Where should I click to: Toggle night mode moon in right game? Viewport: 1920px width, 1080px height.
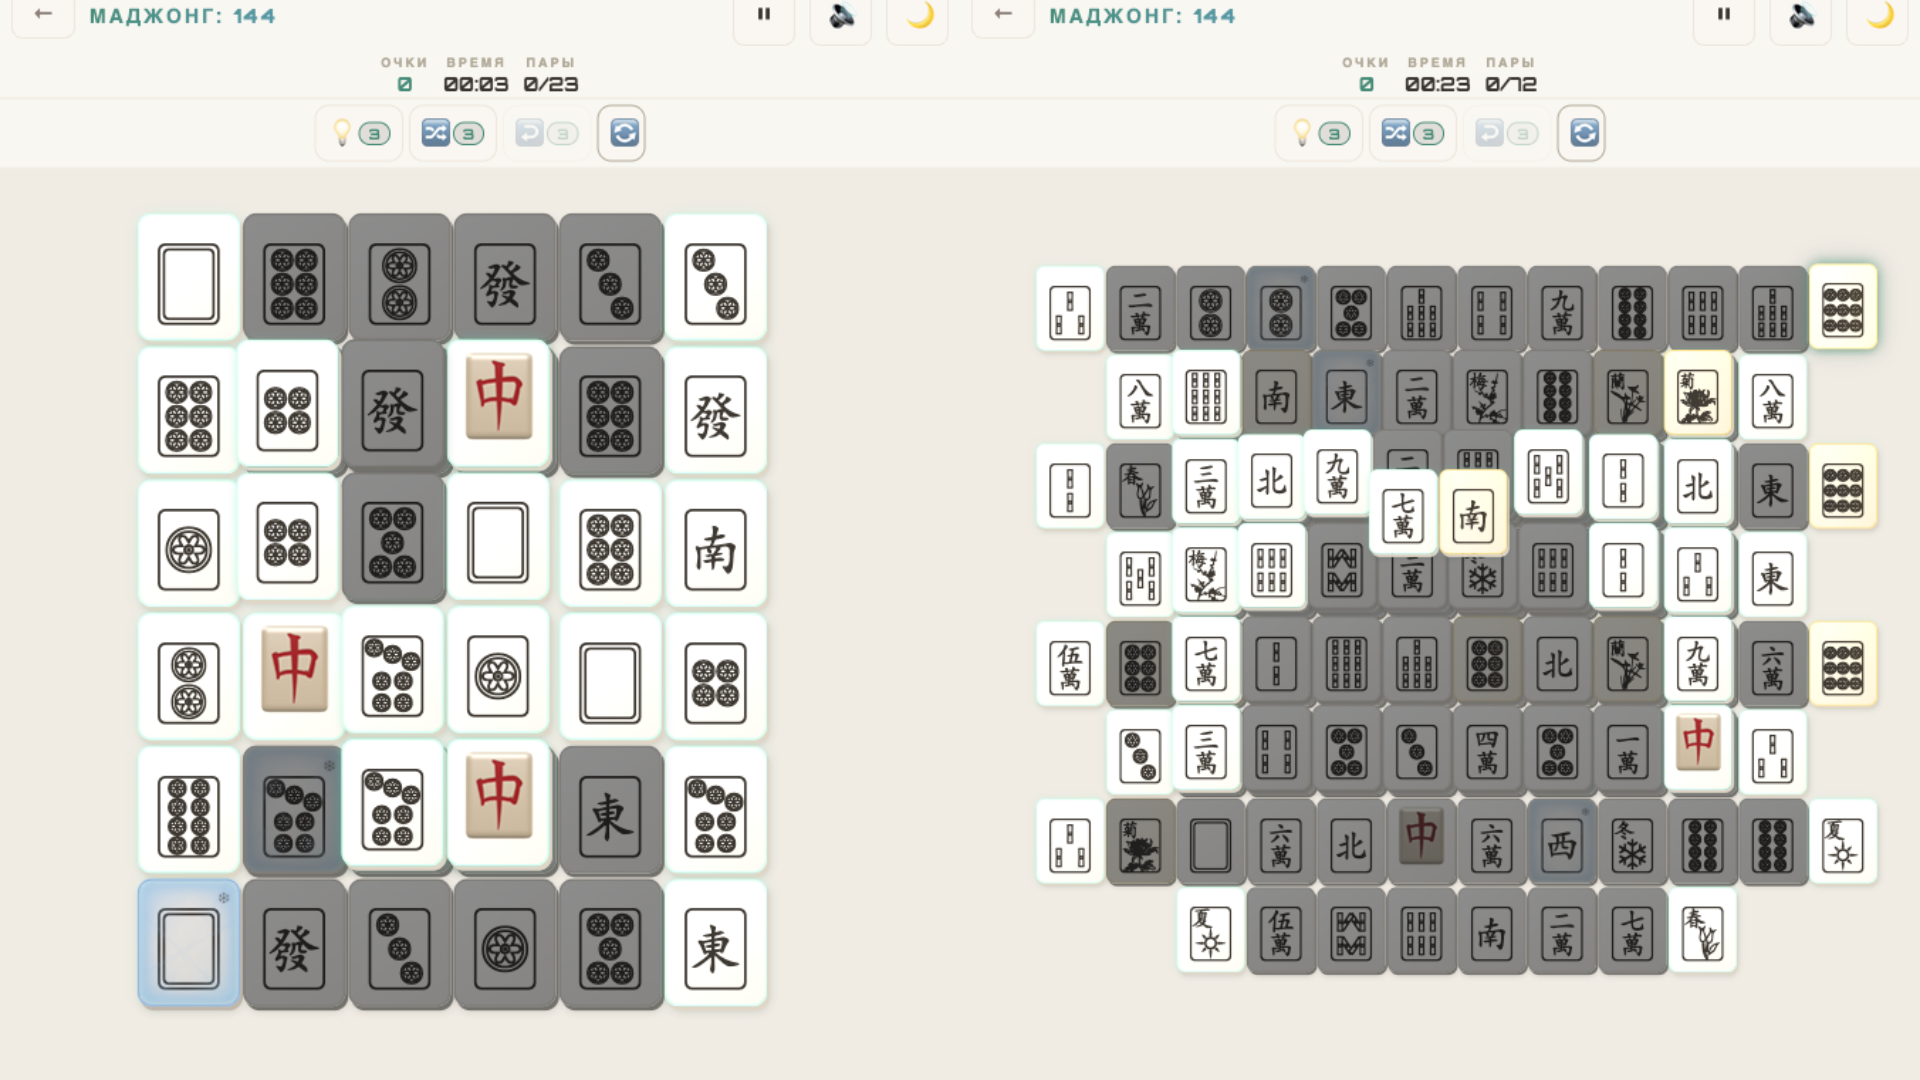pos(1879,15)
